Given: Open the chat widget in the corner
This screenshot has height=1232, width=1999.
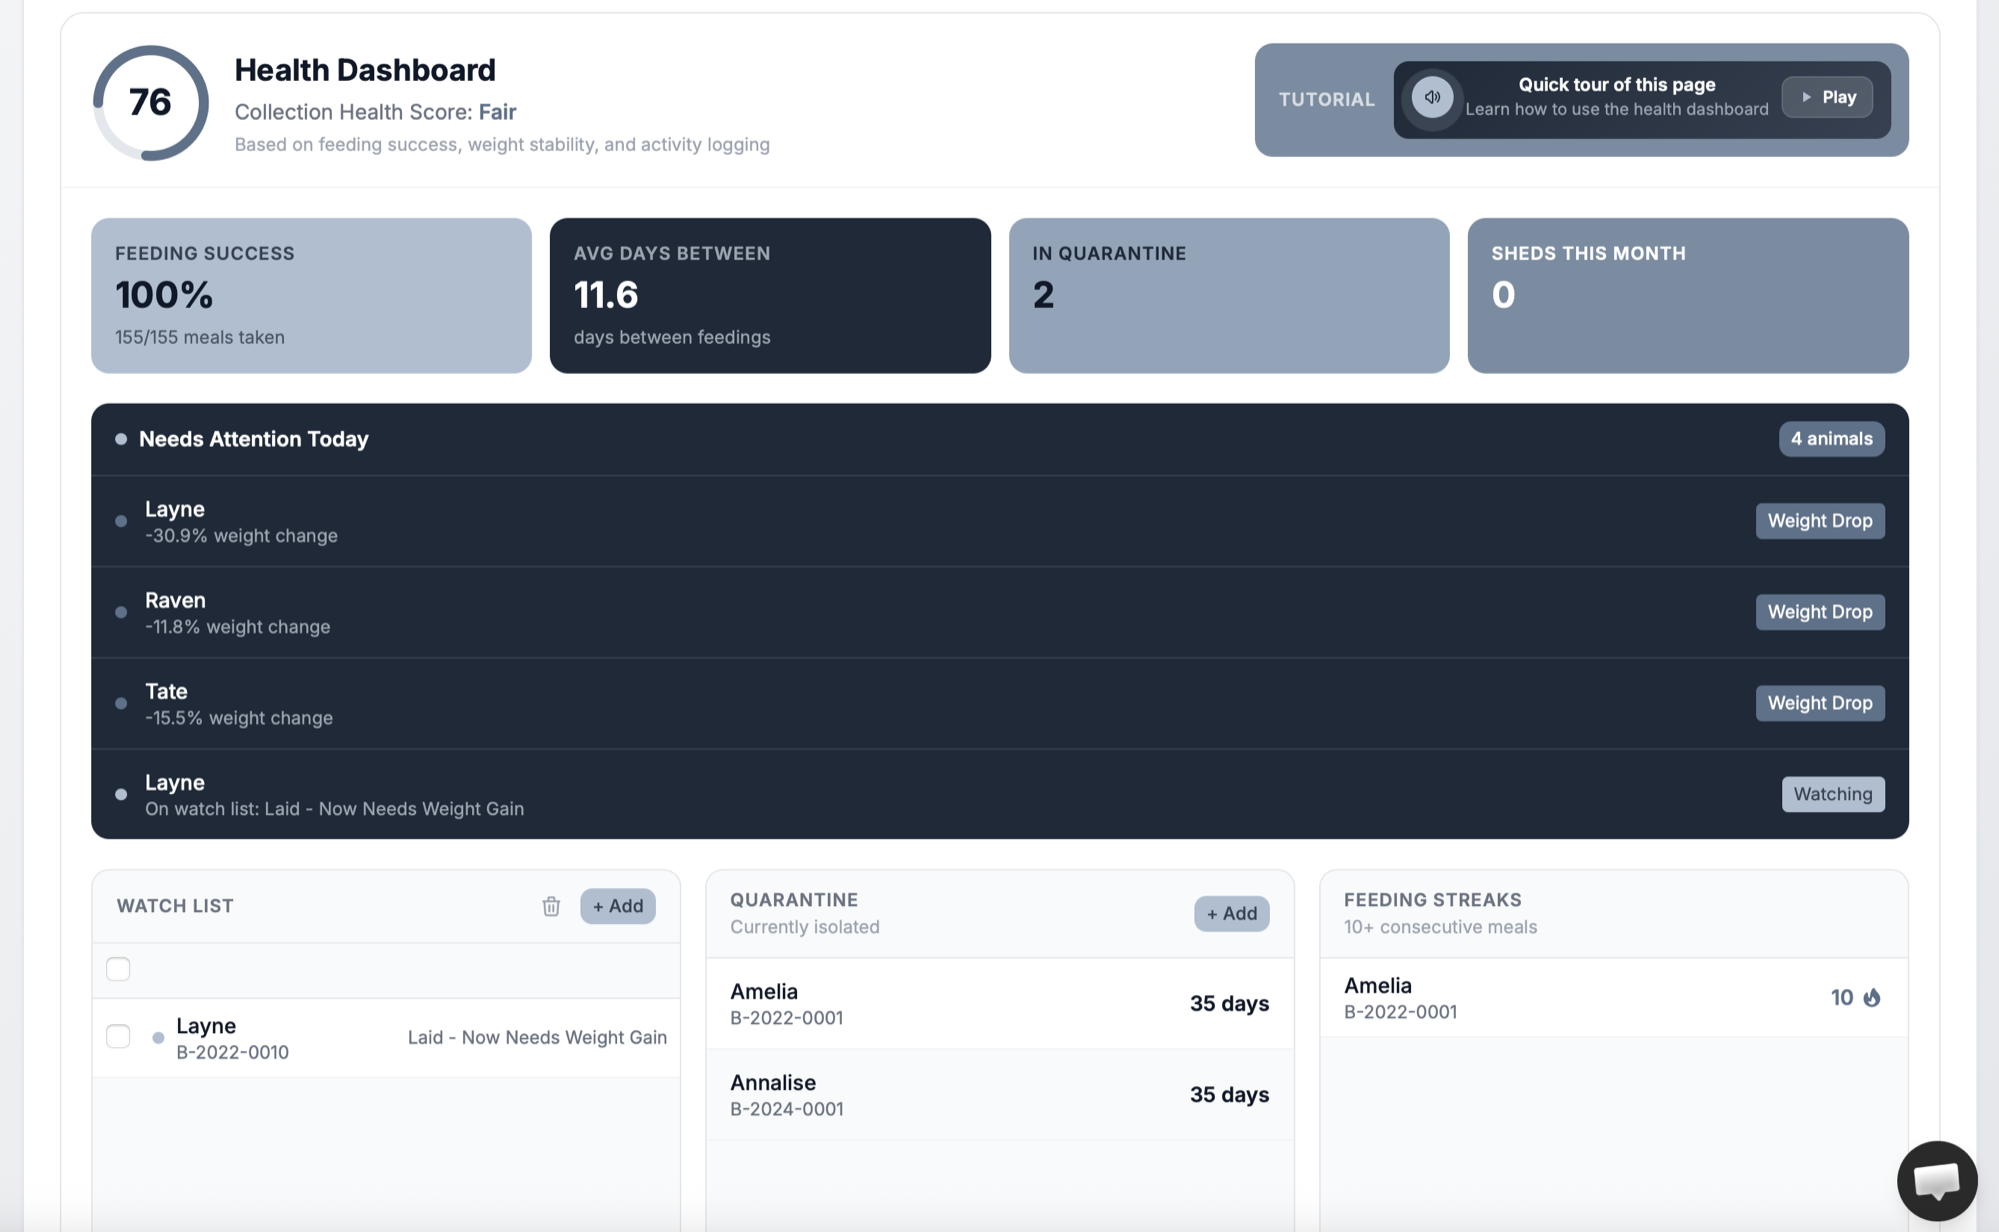Looking at the screenshot, I should click(1937, 1180).
